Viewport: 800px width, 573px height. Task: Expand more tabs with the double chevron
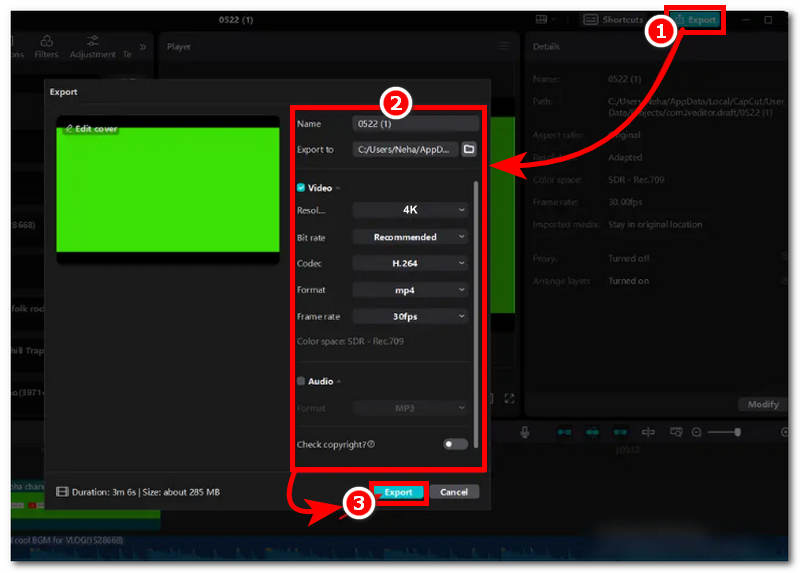point(143,46)
